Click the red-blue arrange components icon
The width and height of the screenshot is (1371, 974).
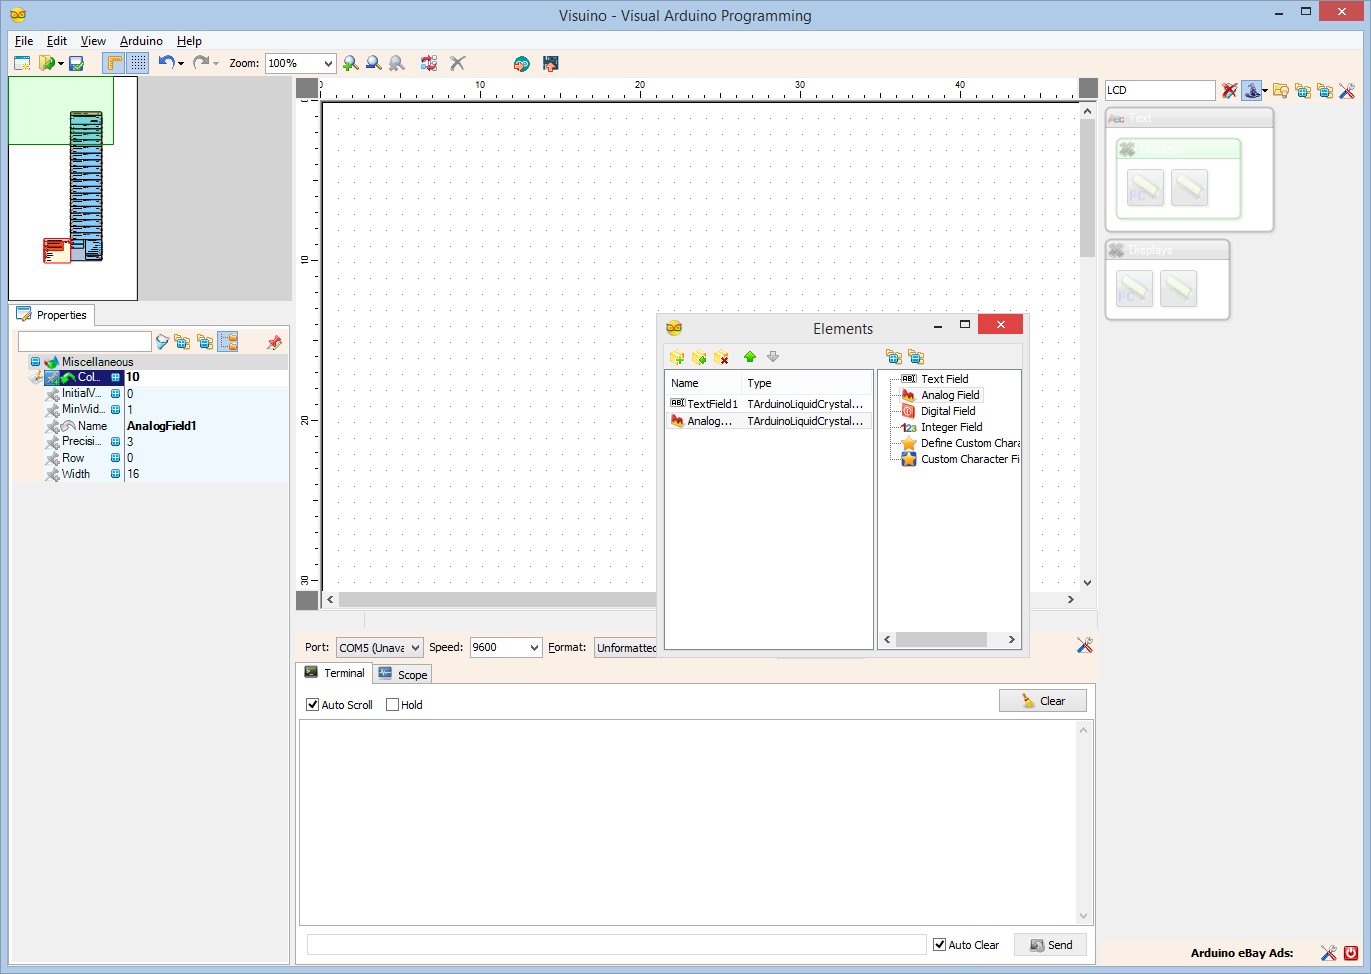pyautogui.click(x=429, y=63)
